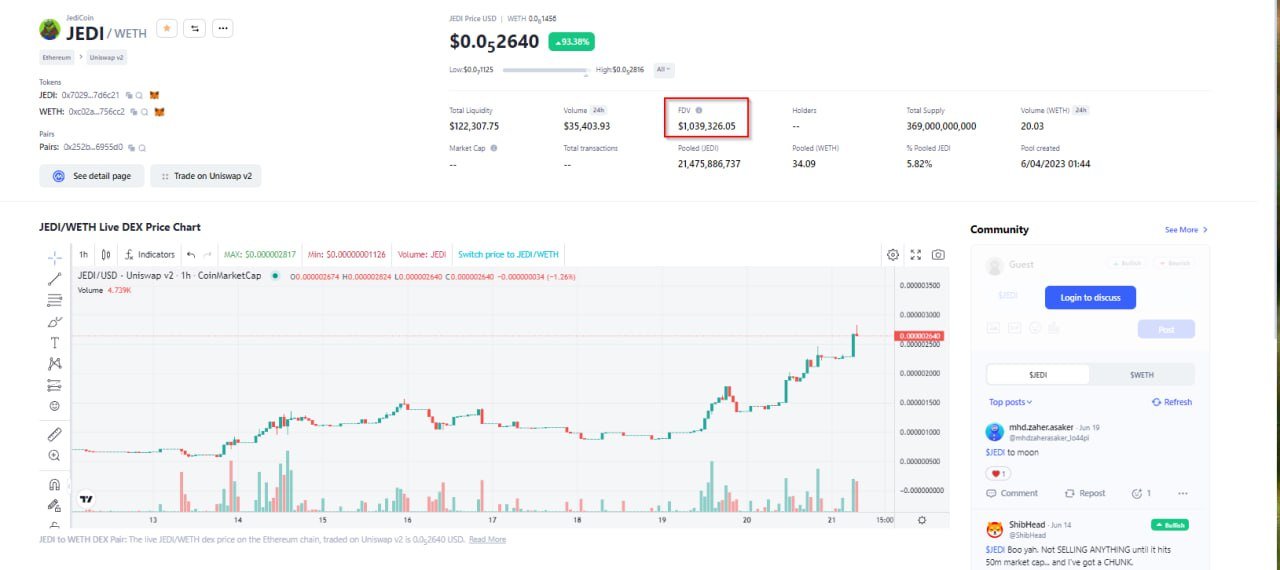Toggle the Volume: JEDI option
Screen dimensions: 1280x570
421,255
